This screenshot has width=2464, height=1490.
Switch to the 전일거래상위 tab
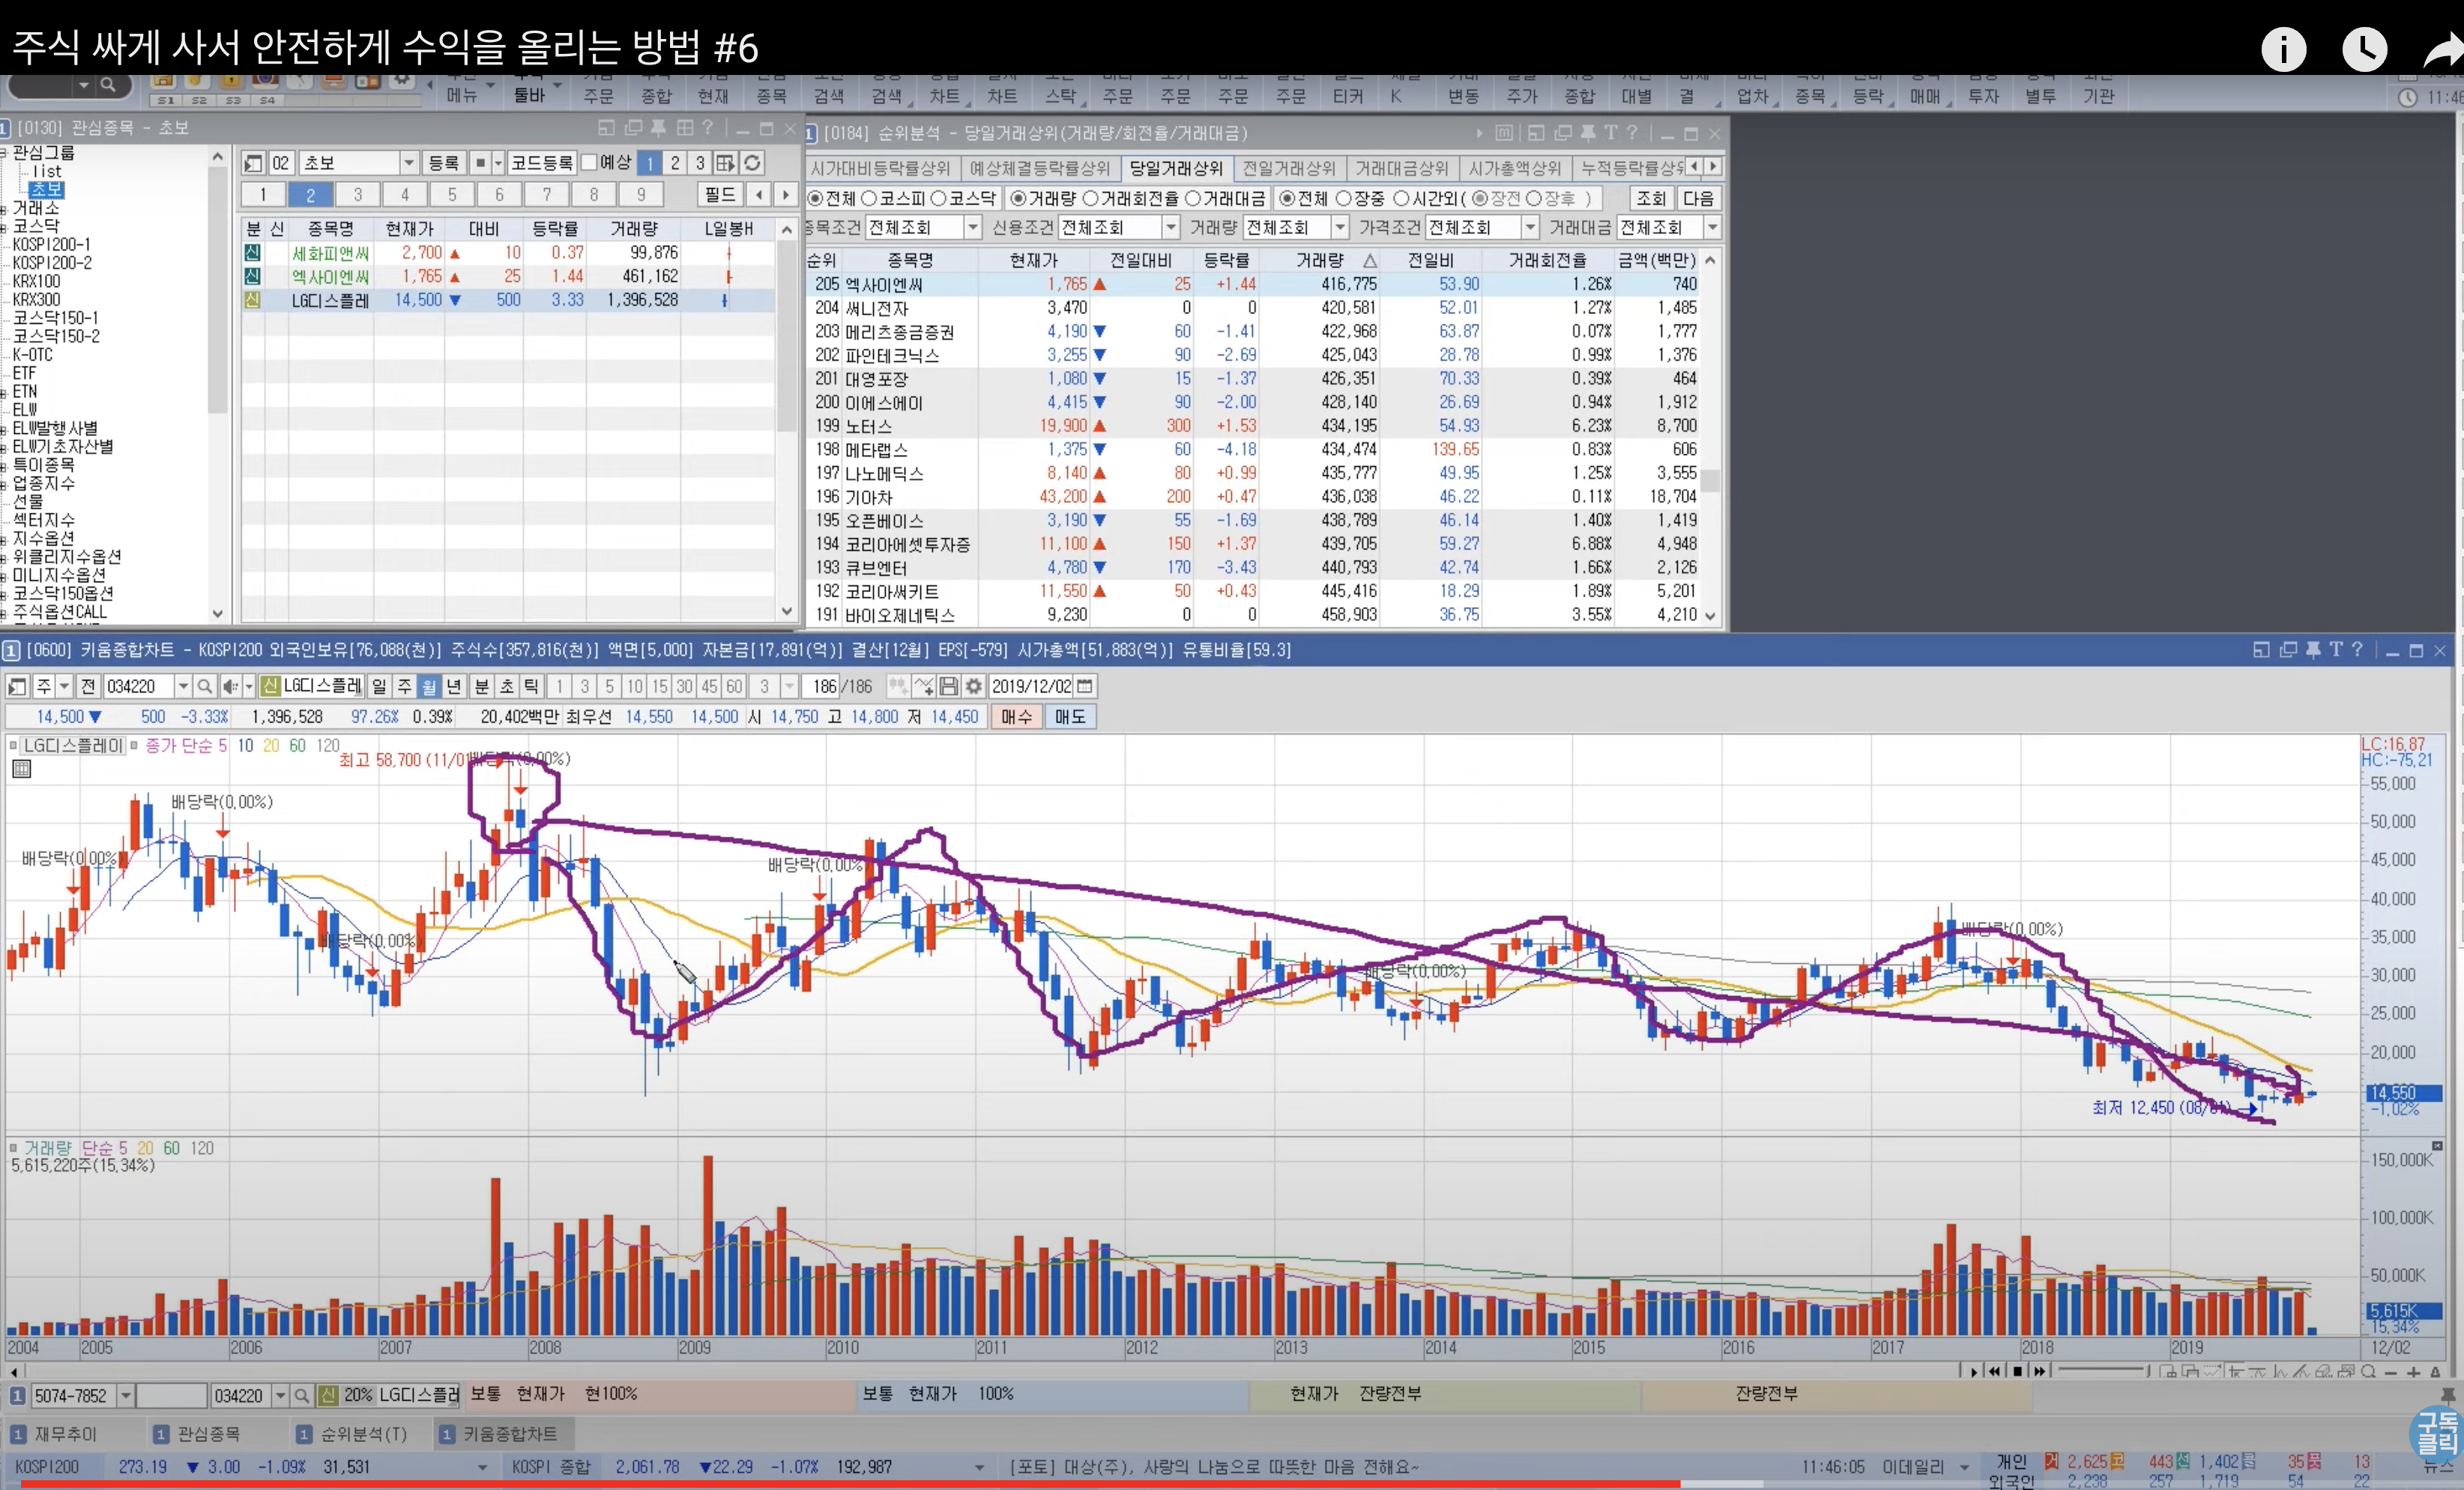(1288, 168)
